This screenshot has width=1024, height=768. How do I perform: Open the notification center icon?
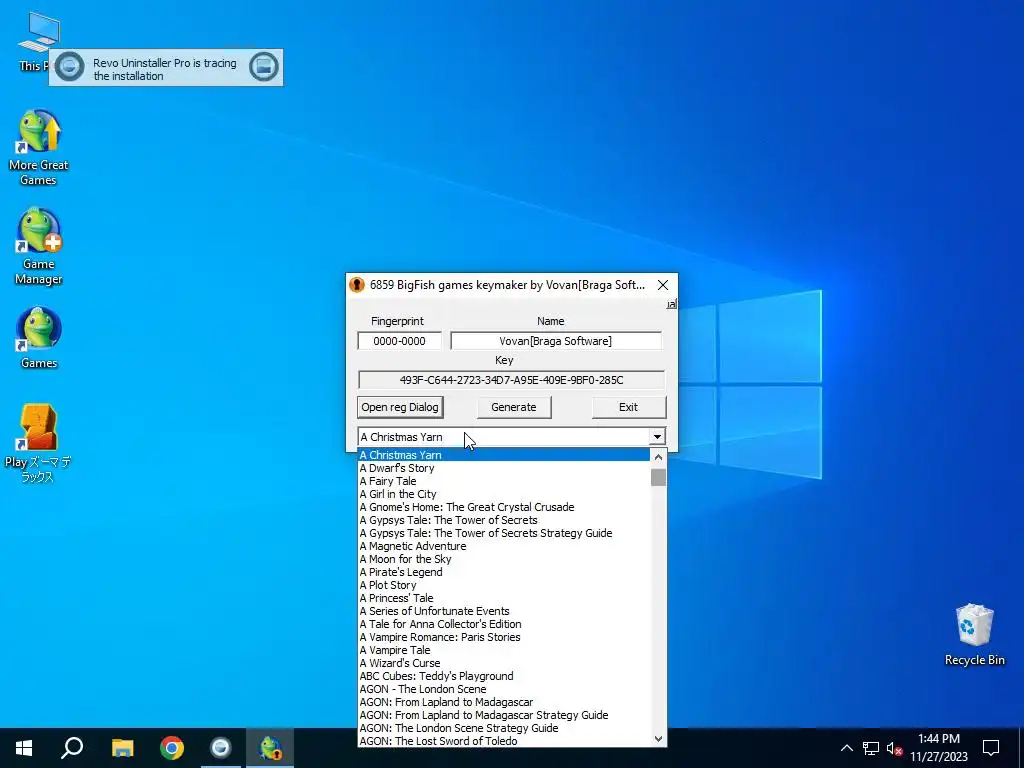(x=991, y=748)
